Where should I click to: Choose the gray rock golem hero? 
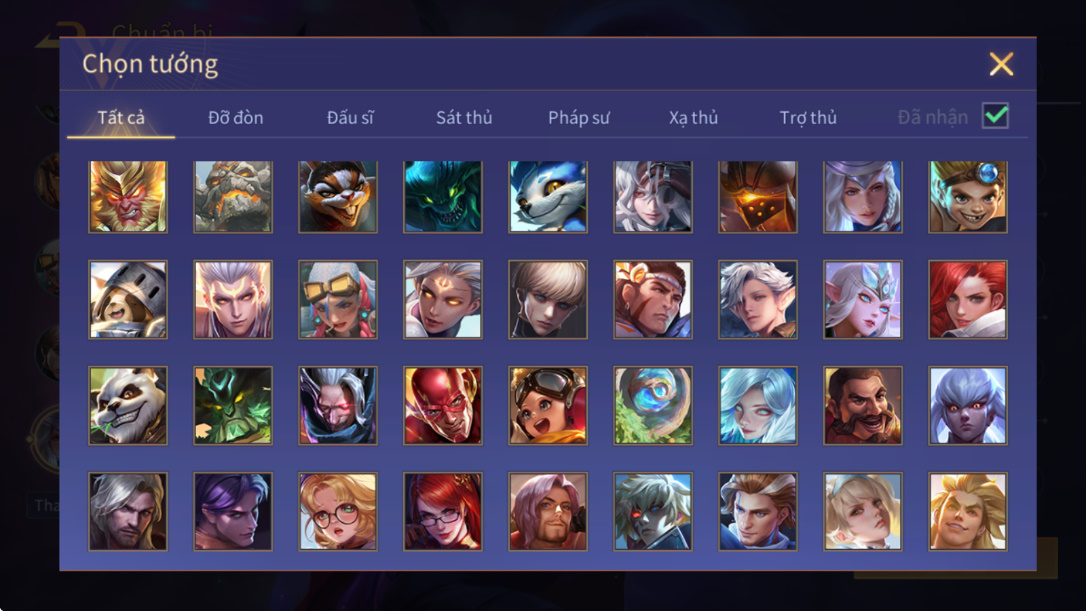click(233, 197)
